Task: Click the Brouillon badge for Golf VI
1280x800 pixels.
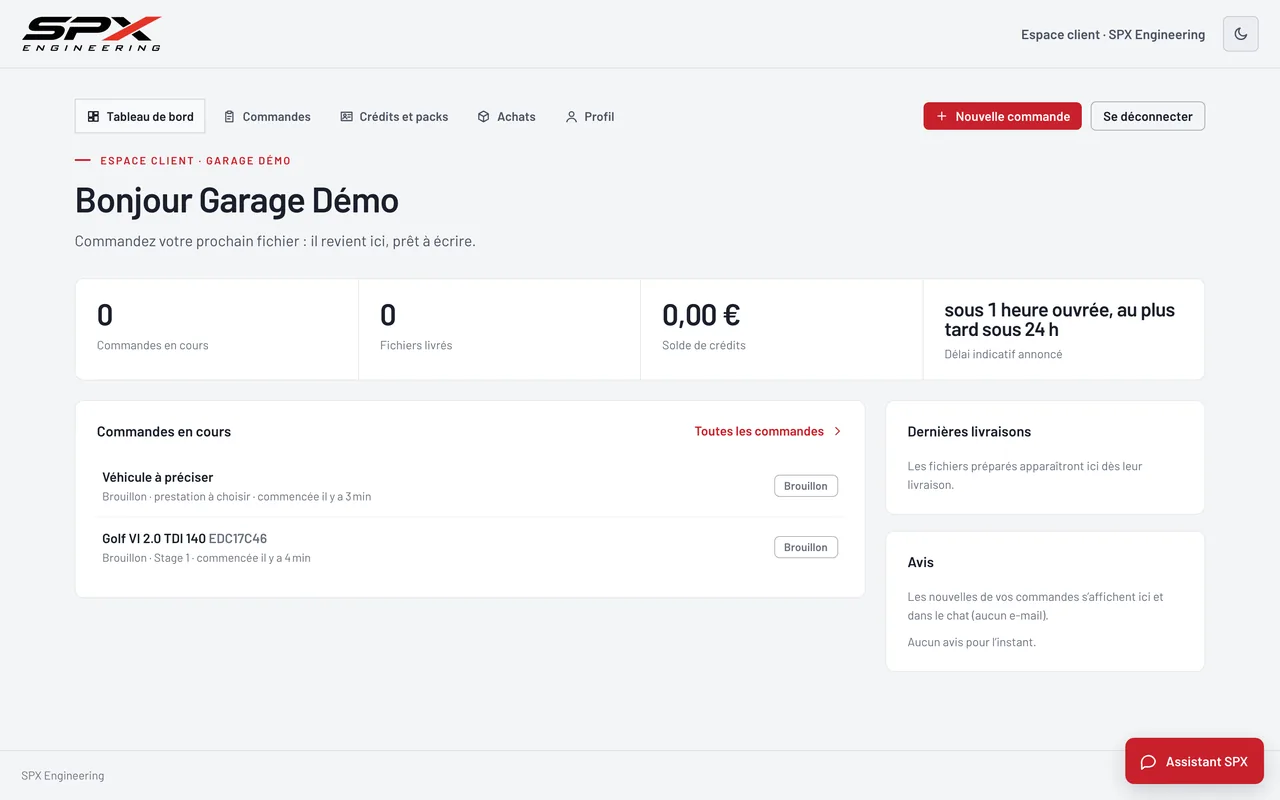Action: coord(806,547)
